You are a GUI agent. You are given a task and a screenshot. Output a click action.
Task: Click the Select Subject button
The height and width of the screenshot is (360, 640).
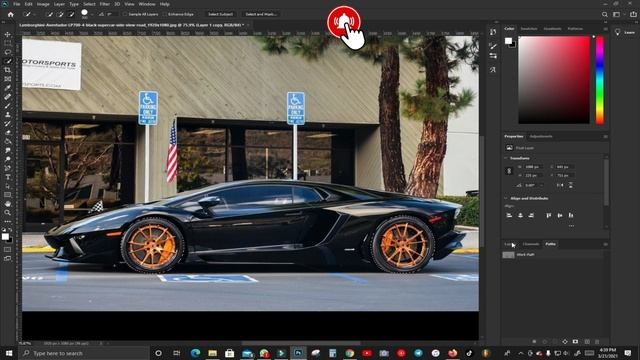[220, 14]
